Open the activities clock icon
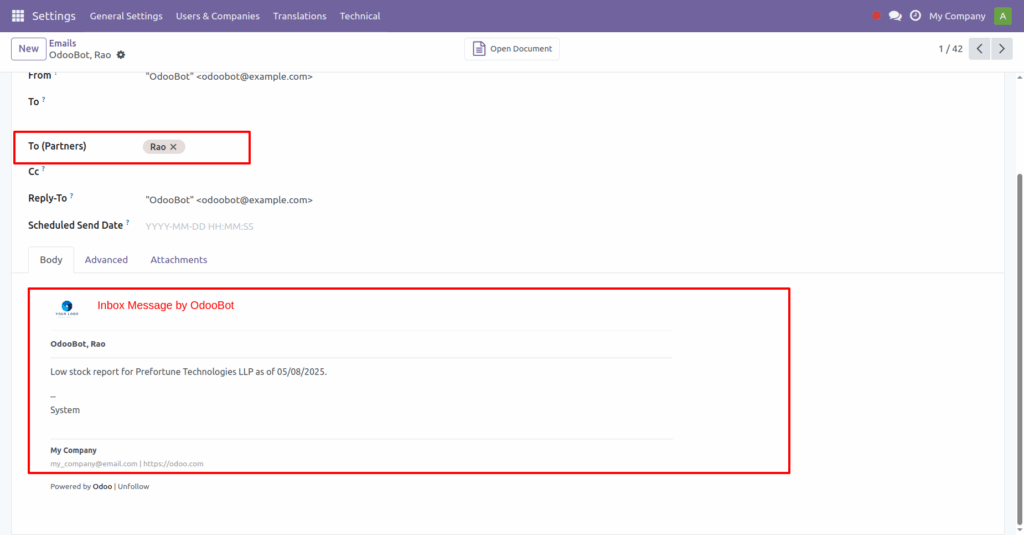 click(916, 16)
